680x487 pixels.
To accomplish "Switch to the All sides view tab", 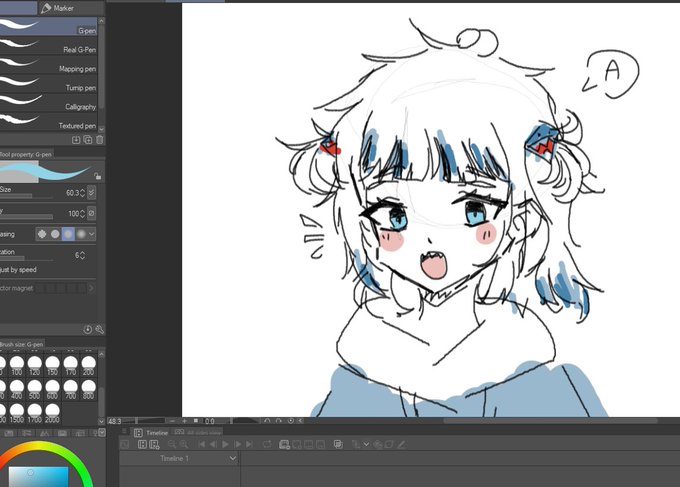I will pos(197,432).
